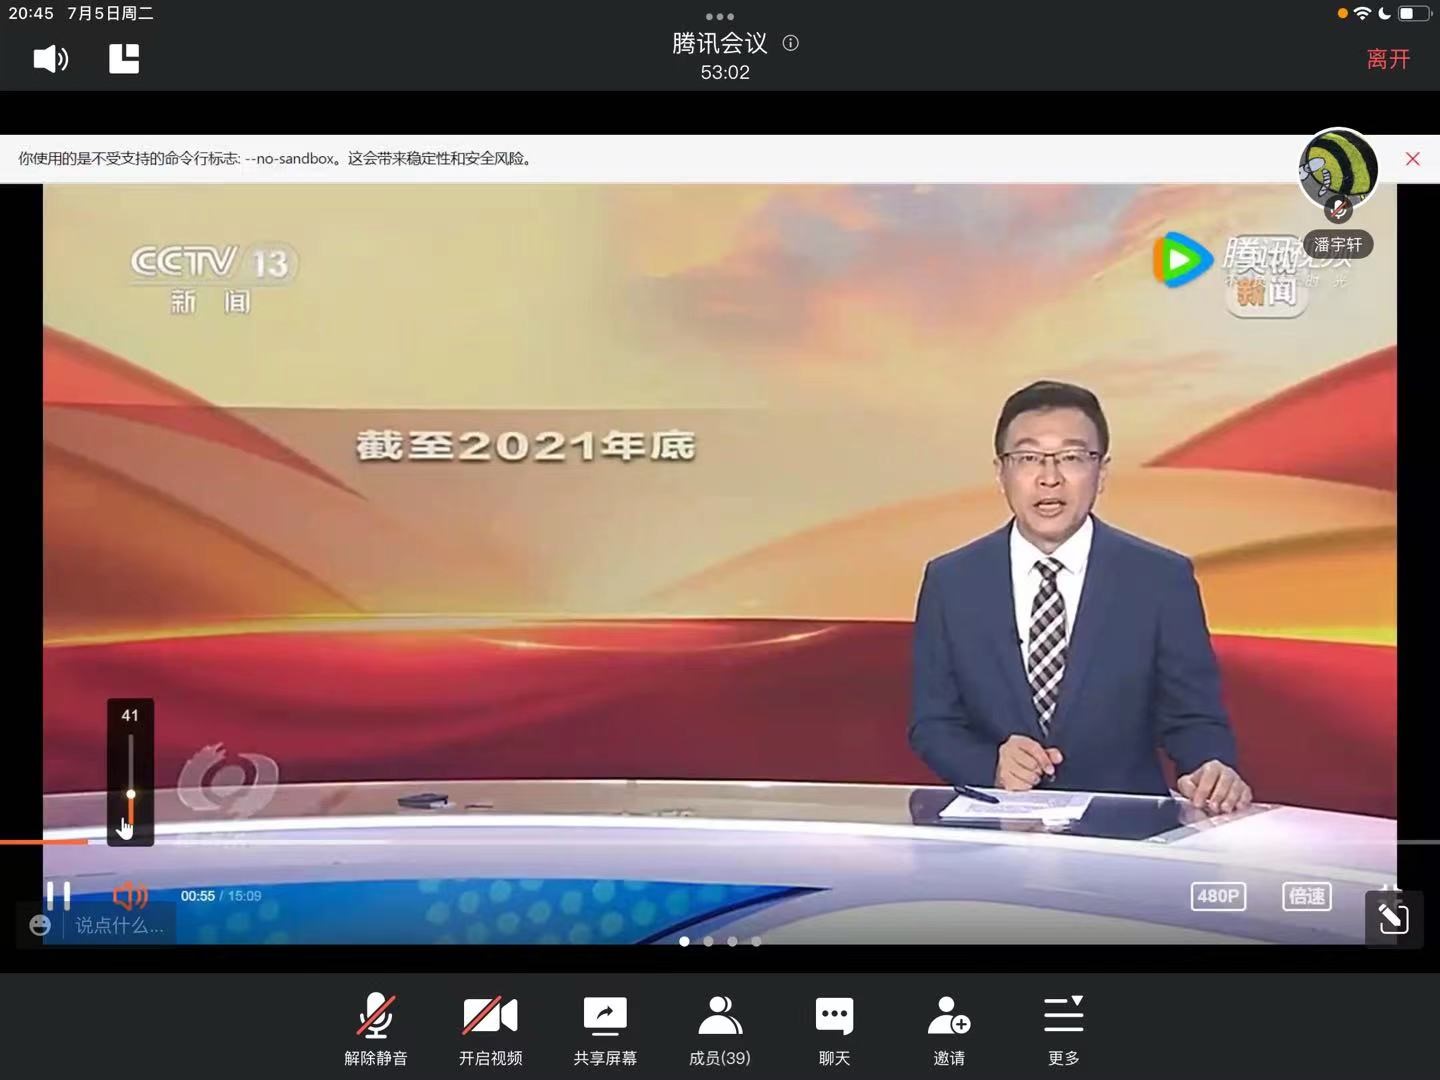Unmute microphone with 解除静音
This screenshot has height=1080, width=1440.
[x=376, y=1030]
